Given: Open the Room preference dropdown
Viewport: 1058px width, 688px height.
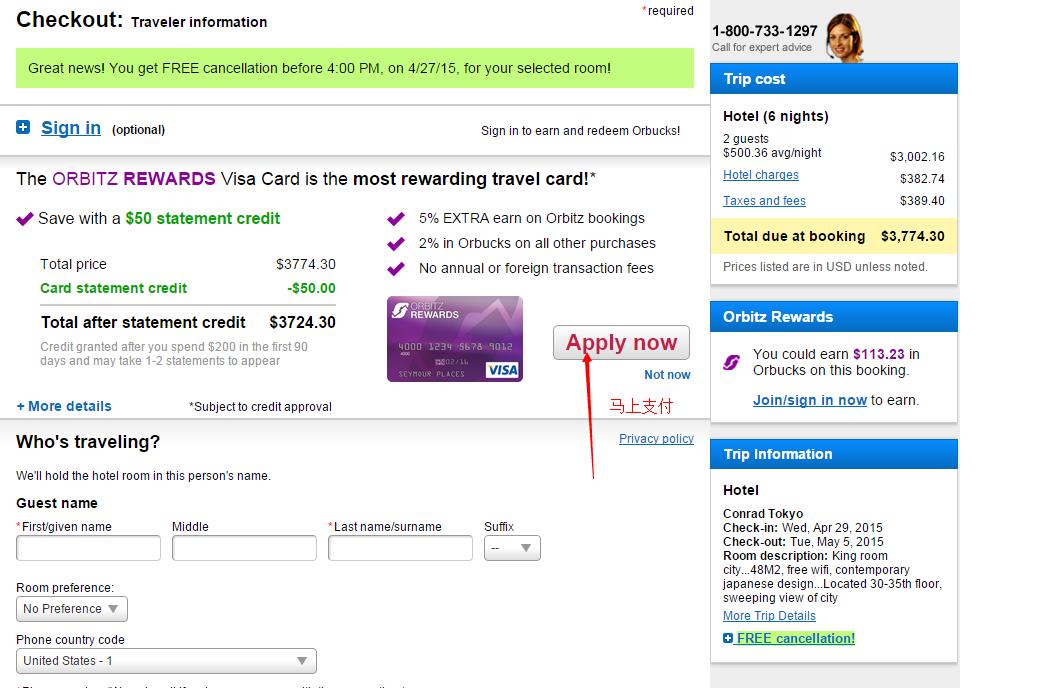Looking at the screenshot, I should pos(72,608).
